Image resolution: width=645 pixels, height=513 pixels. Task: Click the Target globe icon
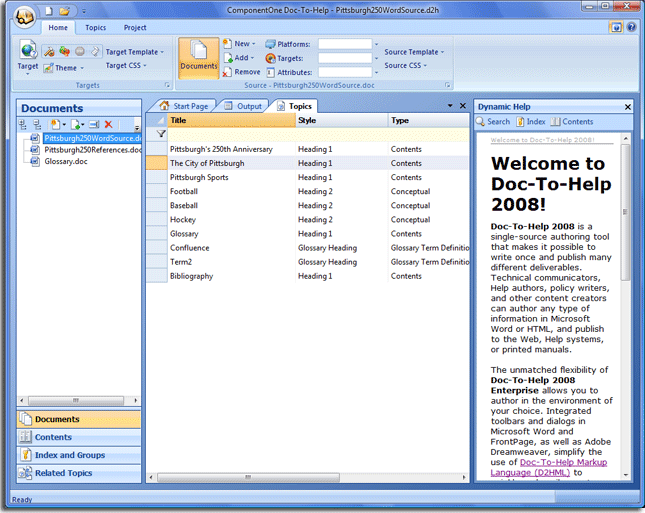coord(28,51)
